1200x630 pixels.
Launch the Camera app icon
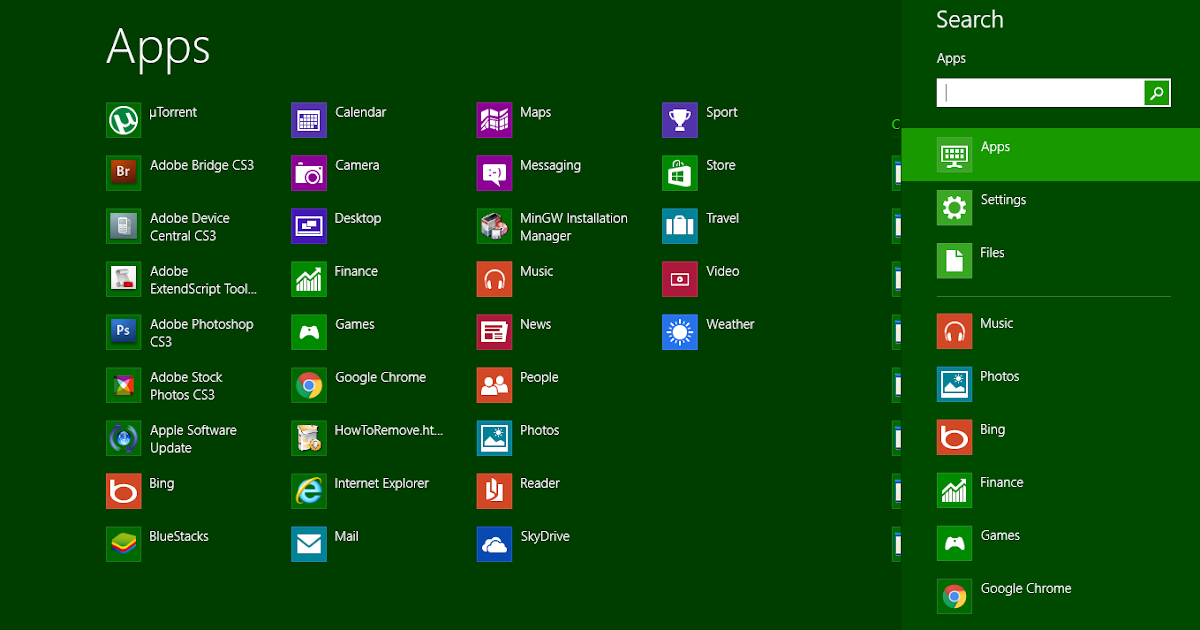(309, 173)
